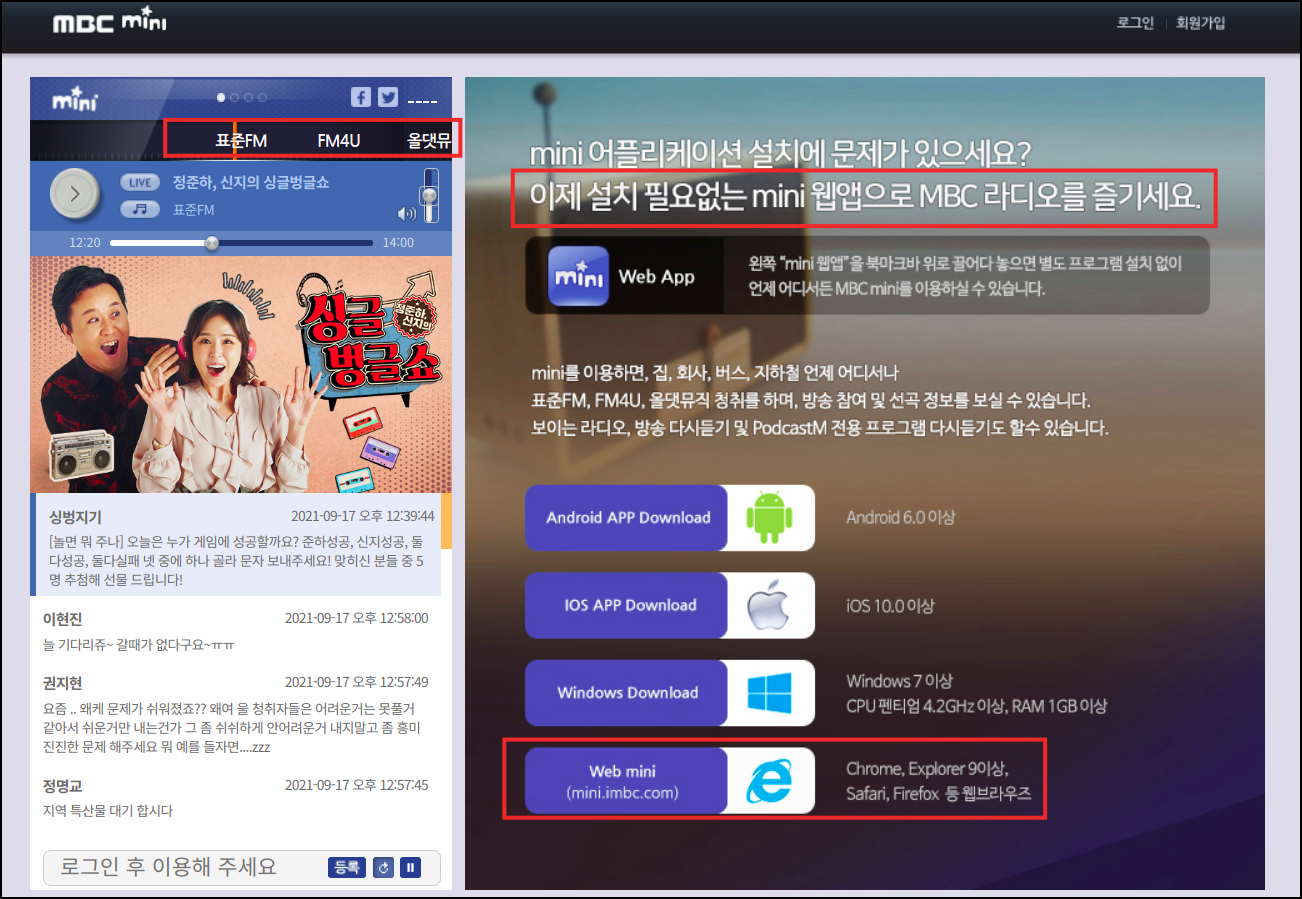
Task: Click the Chrome, Explorer 9이상 browser text
Action: click(928, 769)
